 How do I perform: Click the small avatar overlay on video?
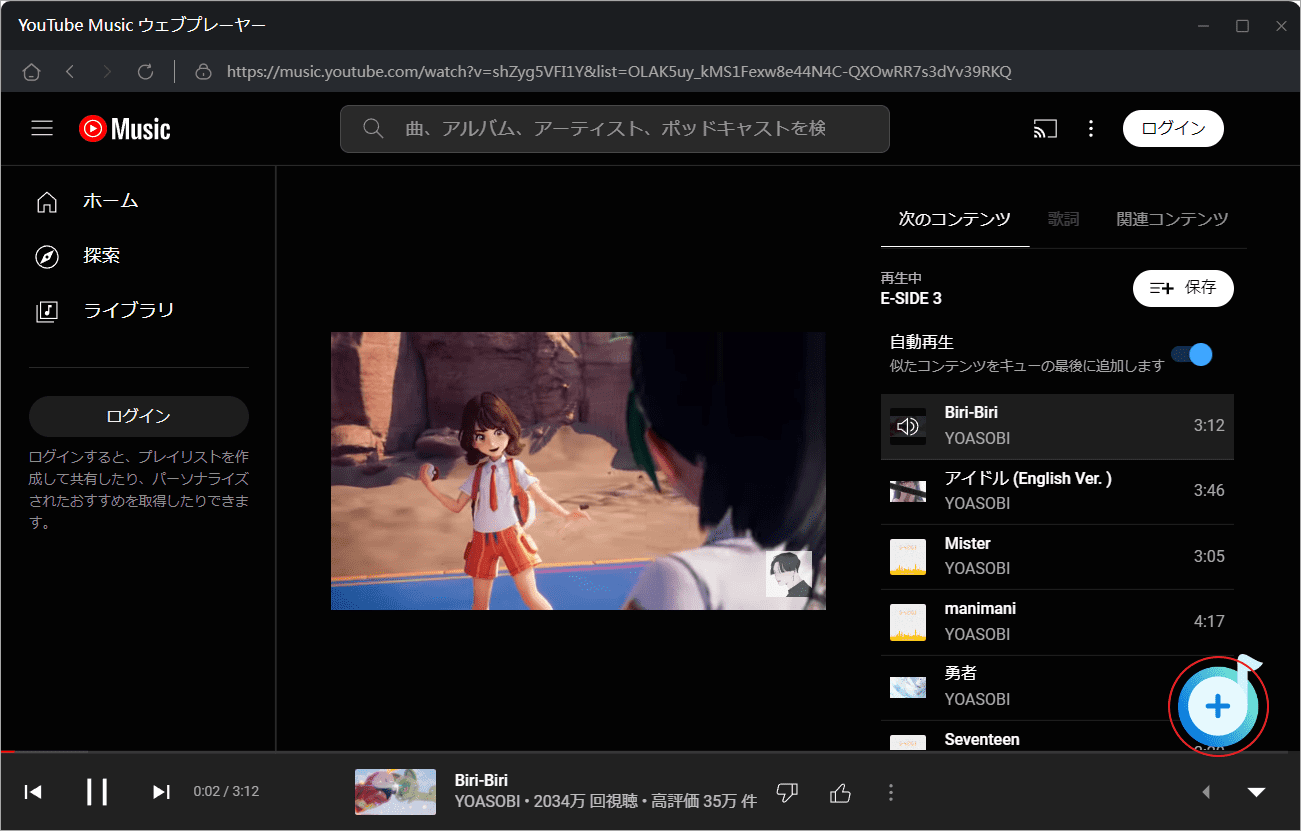click(x=789, y=574)
